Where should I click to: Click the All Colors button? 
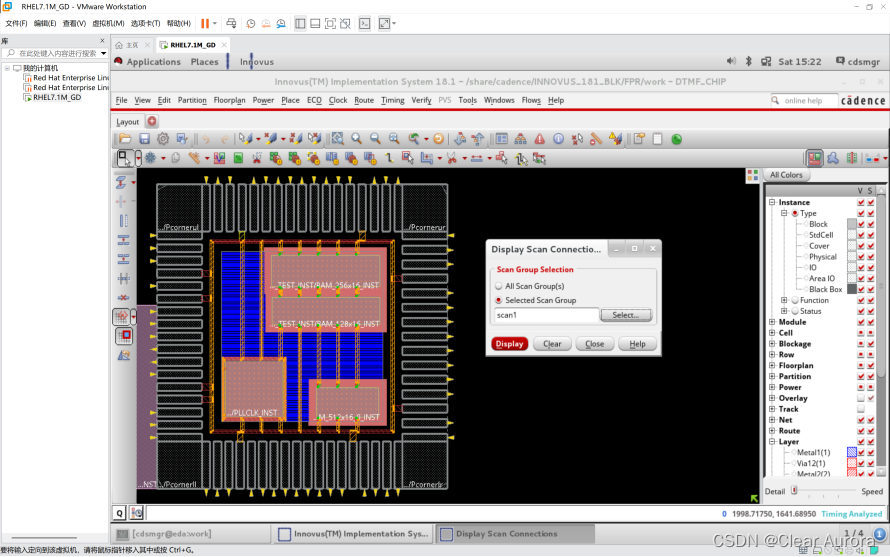click(x=786, y=175)
